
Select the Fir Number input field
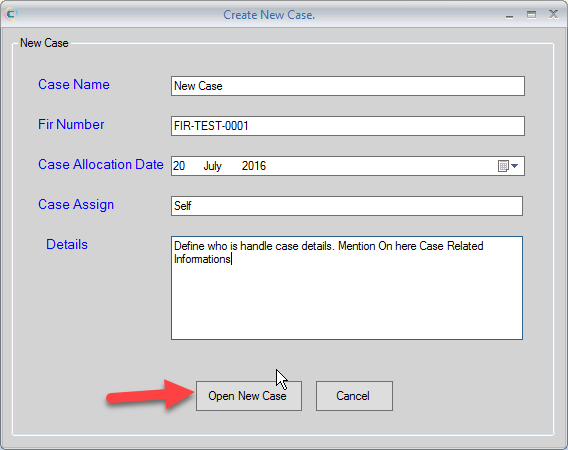(x=348, y=126)
